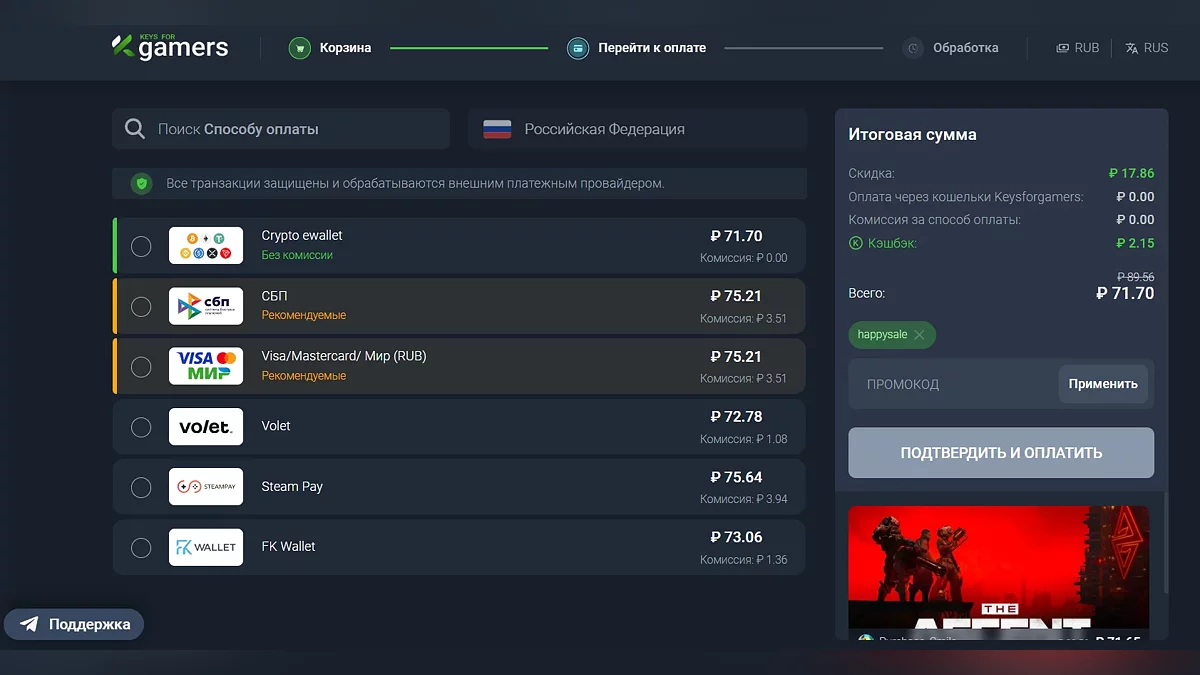The image size is (1200, 675).
Task: Click the Без комиссии label
Action: [297, 256]
